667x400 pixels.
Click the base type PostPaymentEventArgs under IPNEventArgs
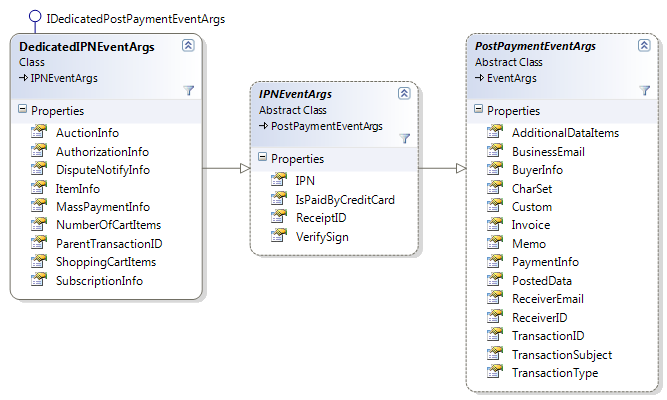point(327,126)
